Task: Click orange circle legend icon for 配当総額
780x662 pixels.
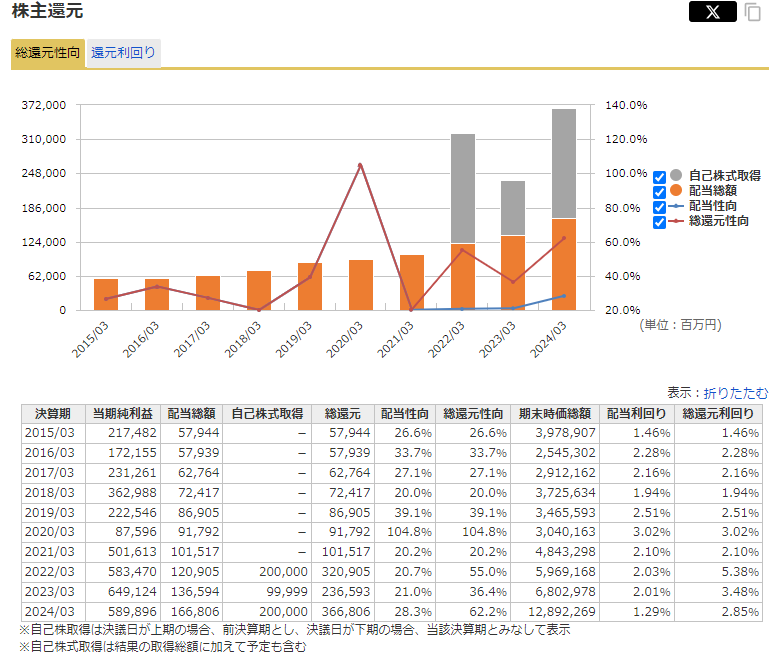Action: click(x=676, y=190)
